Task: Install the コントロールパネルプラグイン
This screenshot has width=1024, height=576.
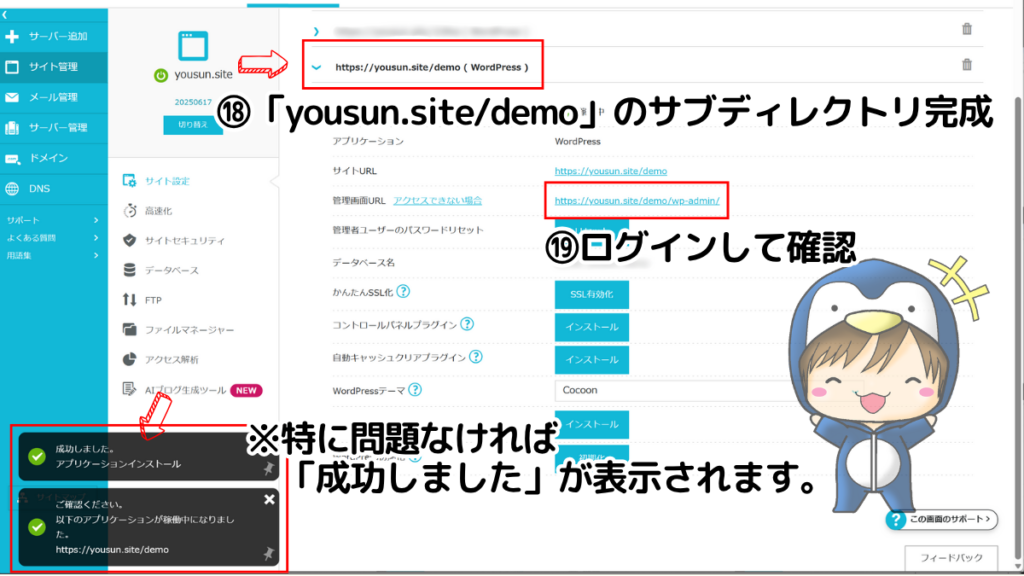Action: coord(592,327)
